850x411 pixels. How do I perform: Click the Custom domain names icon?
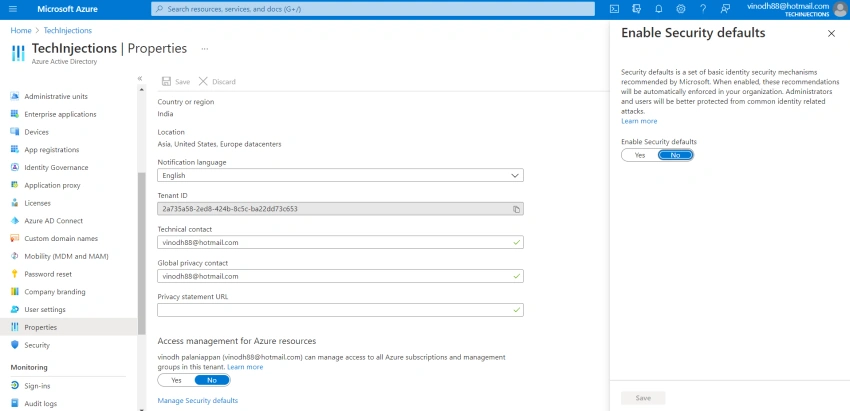tap(15, 239)
